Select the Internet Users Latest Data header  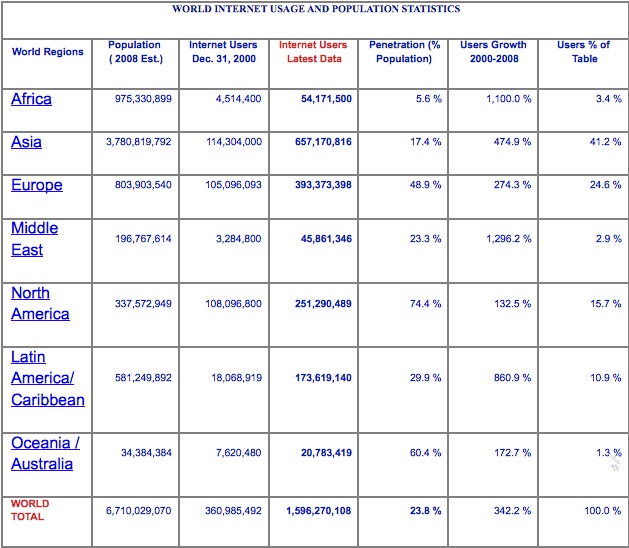(x=313, y=52)
